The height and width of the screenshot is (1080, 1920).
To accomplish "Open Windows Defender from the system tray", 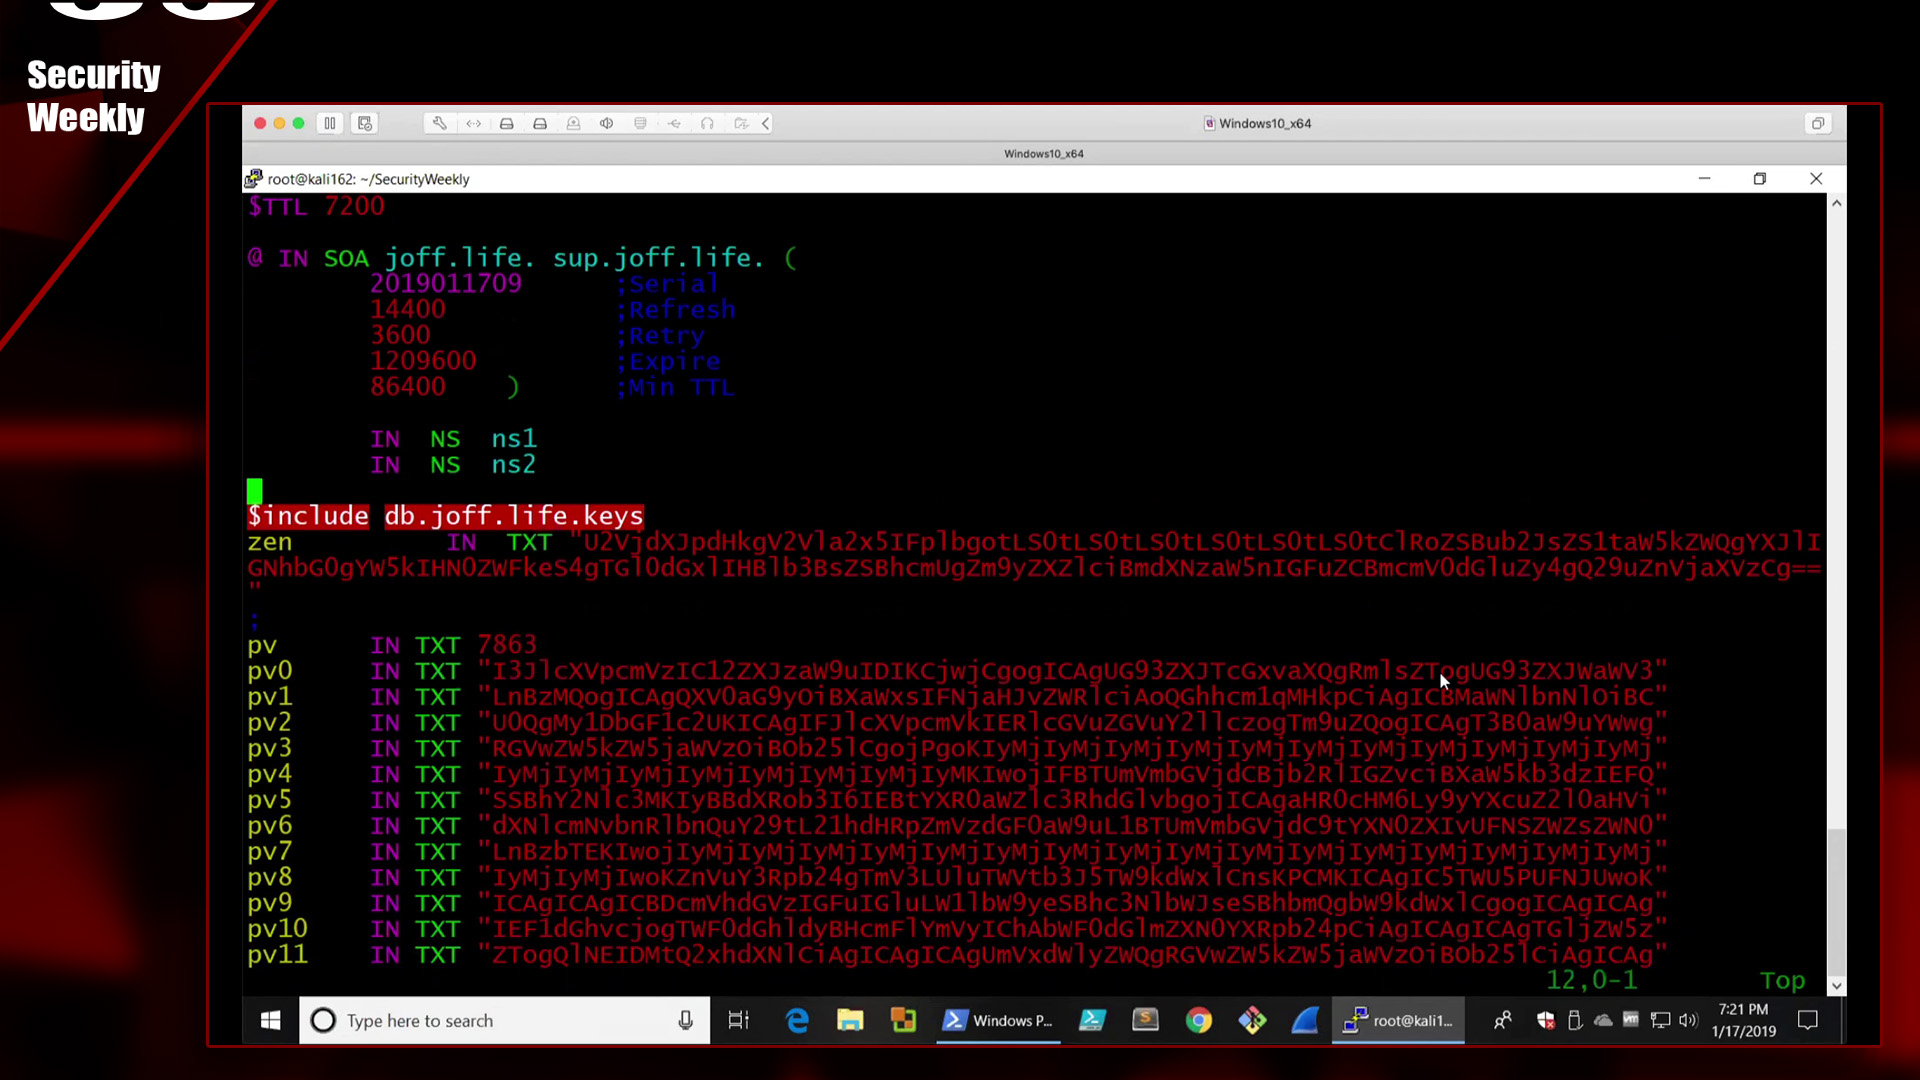I will [1546, 1020].
